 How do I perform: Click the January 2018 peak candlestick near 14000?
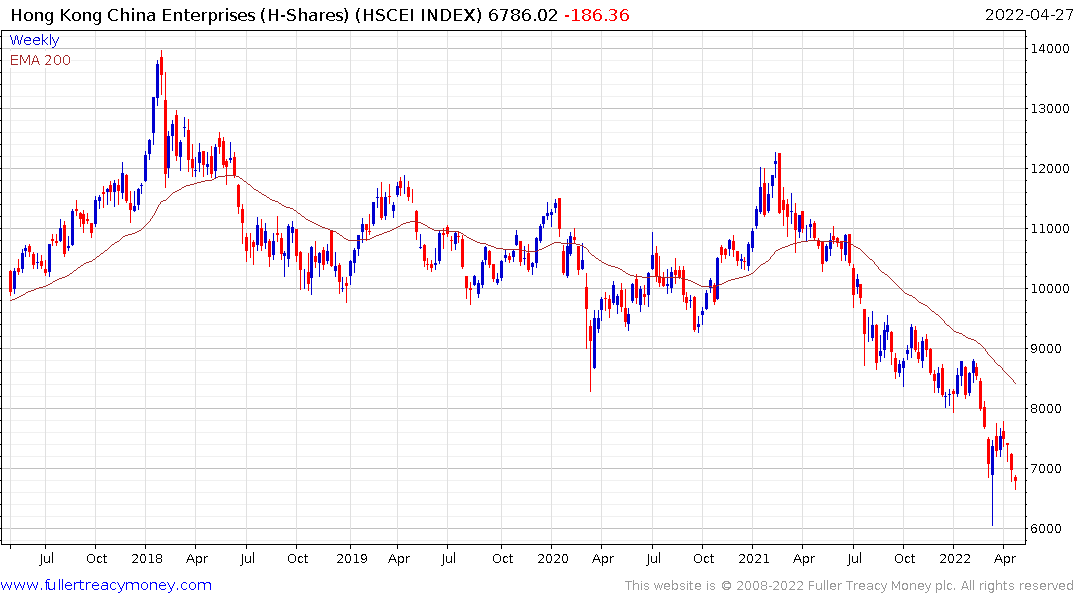(x=161, y=72)
